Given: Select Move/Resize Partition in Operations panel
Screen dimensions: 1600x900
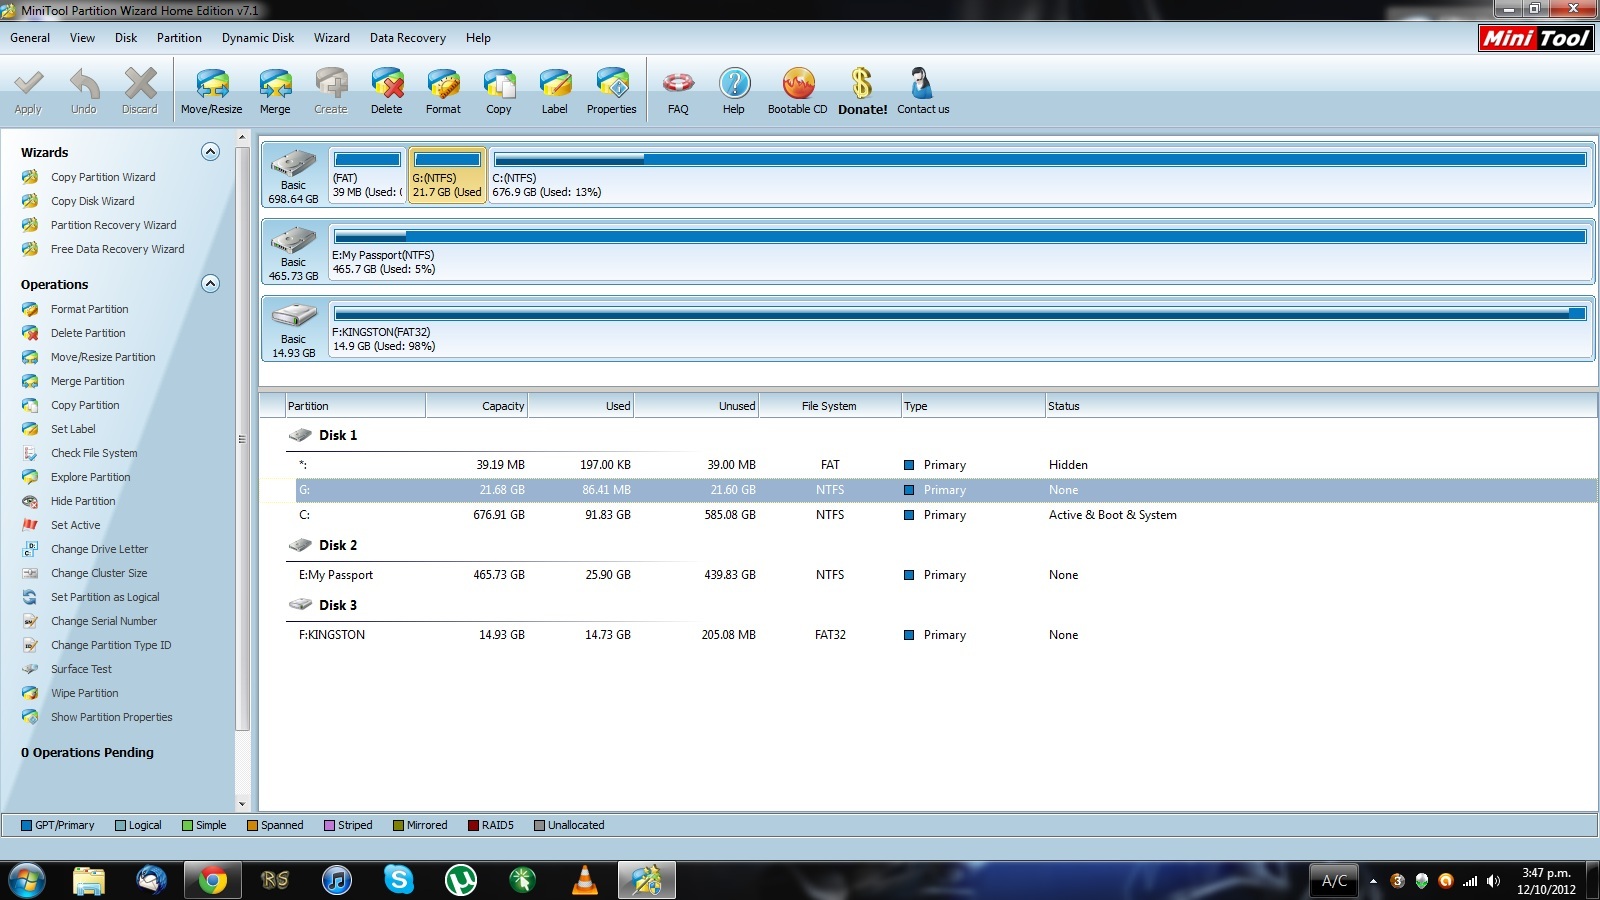Looking at the screenshot, I should (x=103, y=357).
